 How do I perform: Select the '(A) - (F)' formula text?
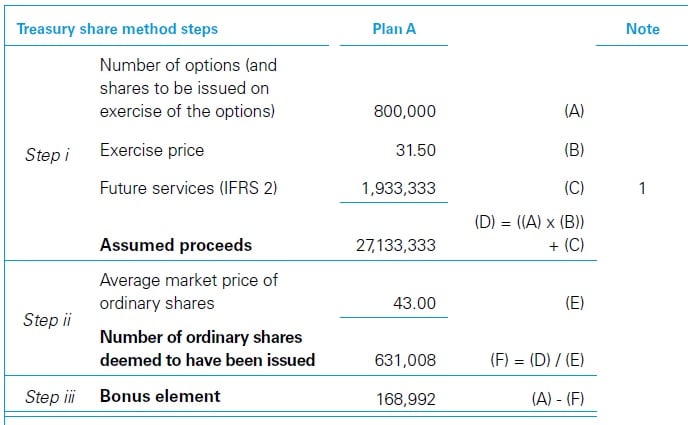pos(557,398)
